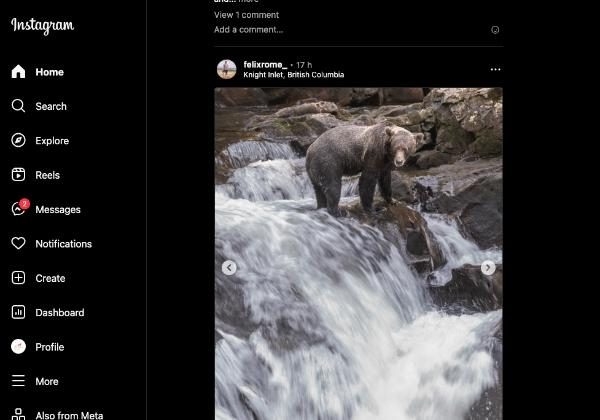Click View 1 comment
600x420 pixels.
[246, 15]
